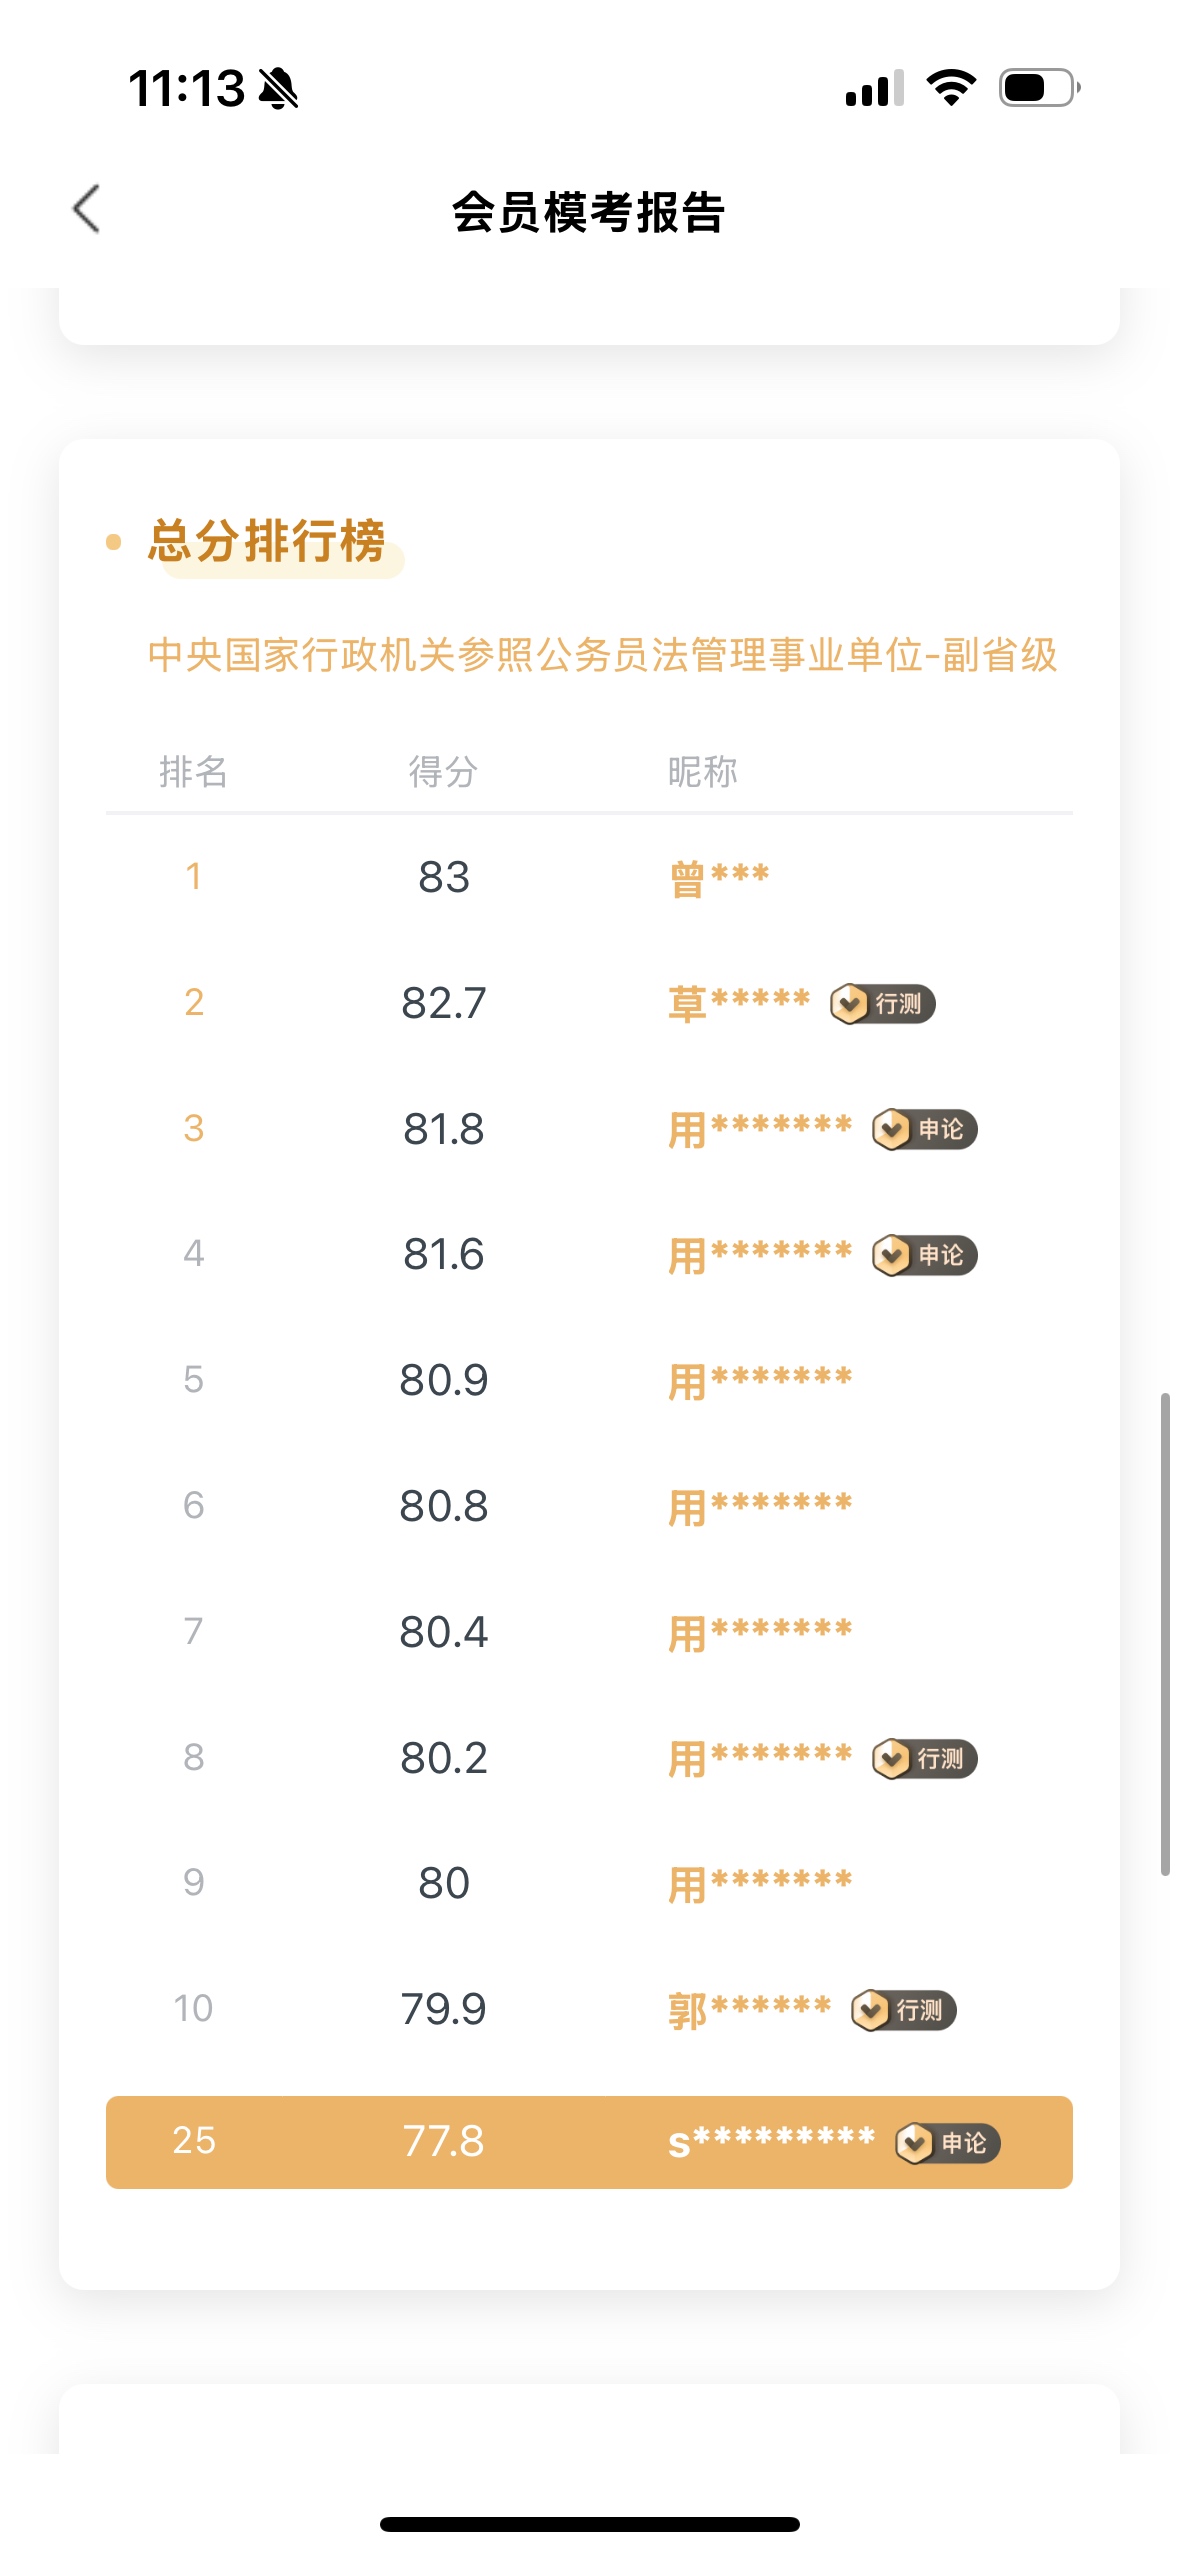Tap the 得分 column header
Viewport: 1179px width, 2556px height.
443,771
